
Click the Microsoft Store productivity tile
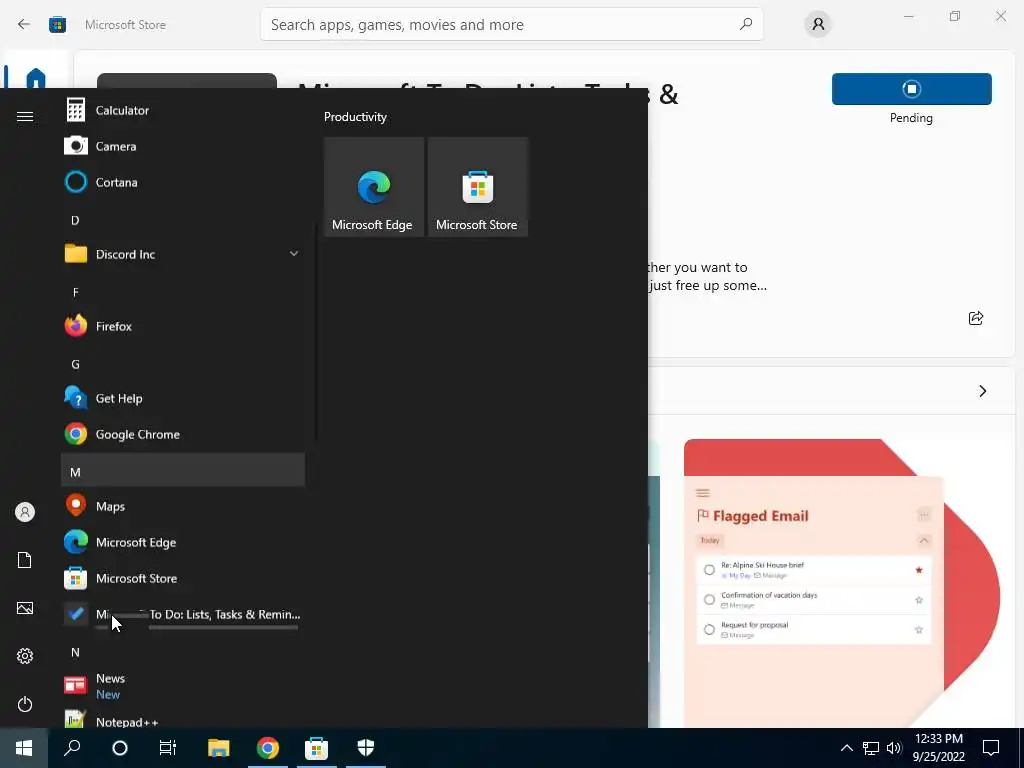[477, 187]
